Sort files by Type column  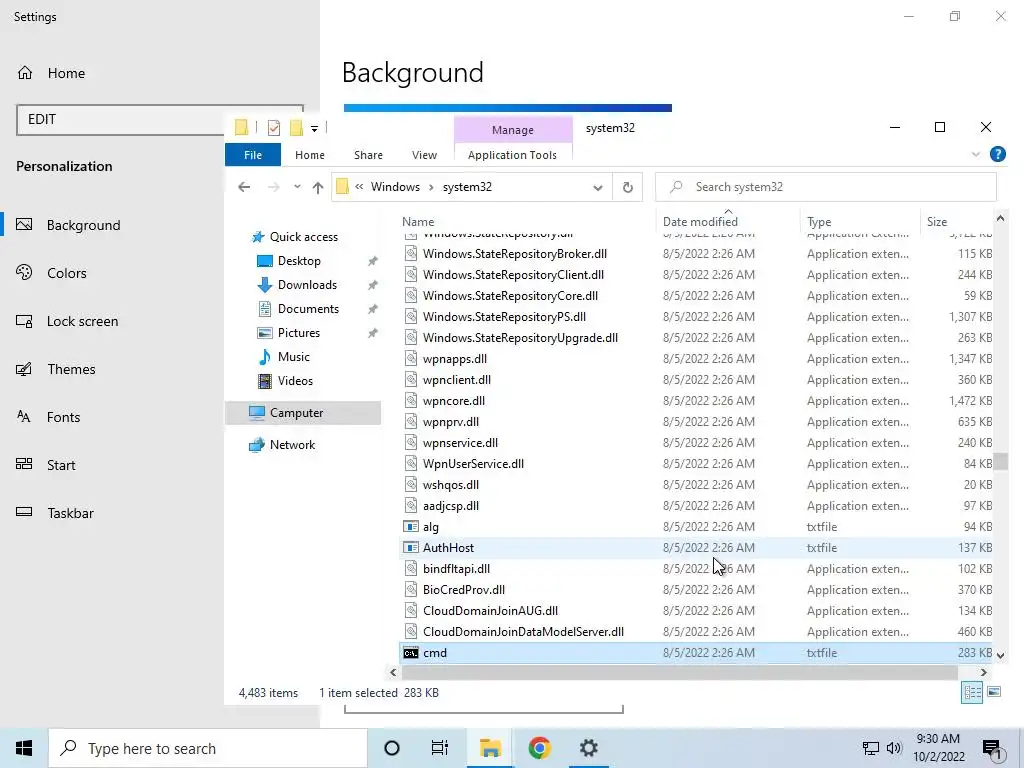819,221
